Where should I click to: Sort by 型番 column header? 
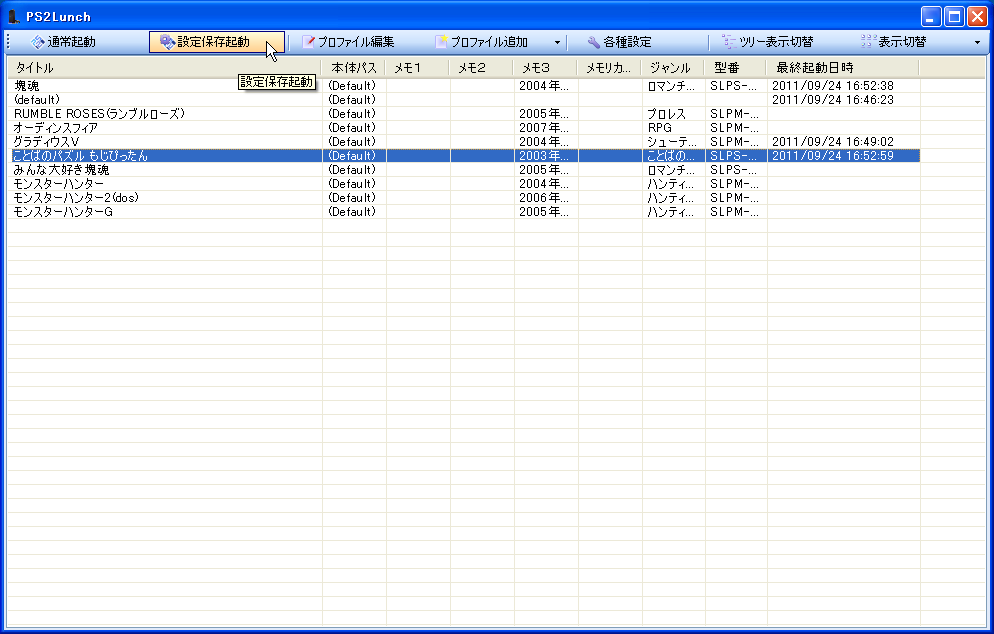[x=735, y=67]
